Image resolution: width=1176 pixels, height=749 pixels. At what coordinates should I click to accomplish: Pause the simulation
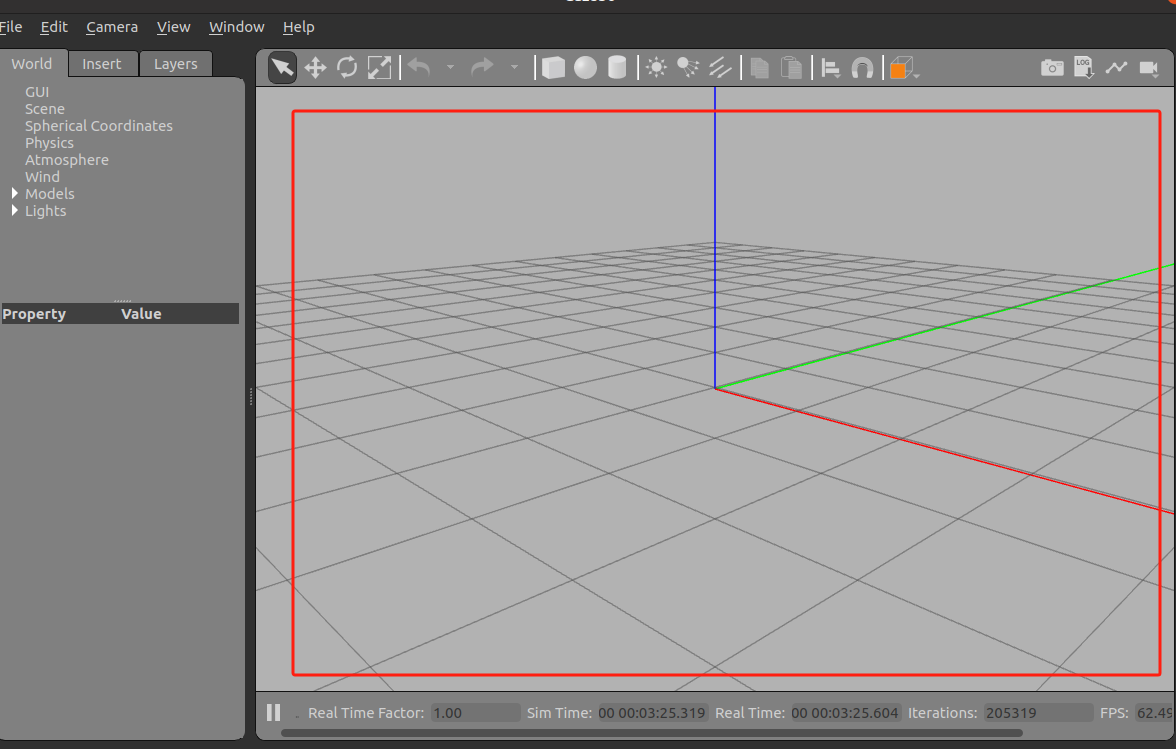point(274,712)
